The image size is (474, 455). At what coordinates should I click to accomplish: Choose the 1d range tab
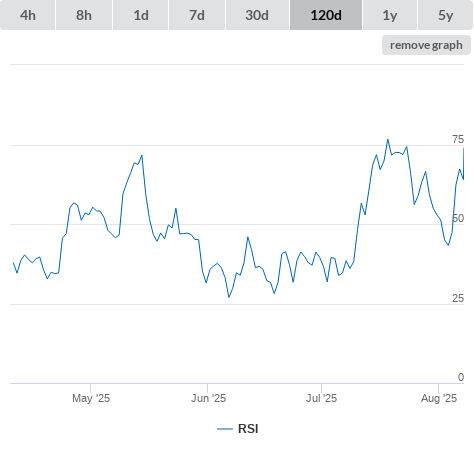[141, 15]
